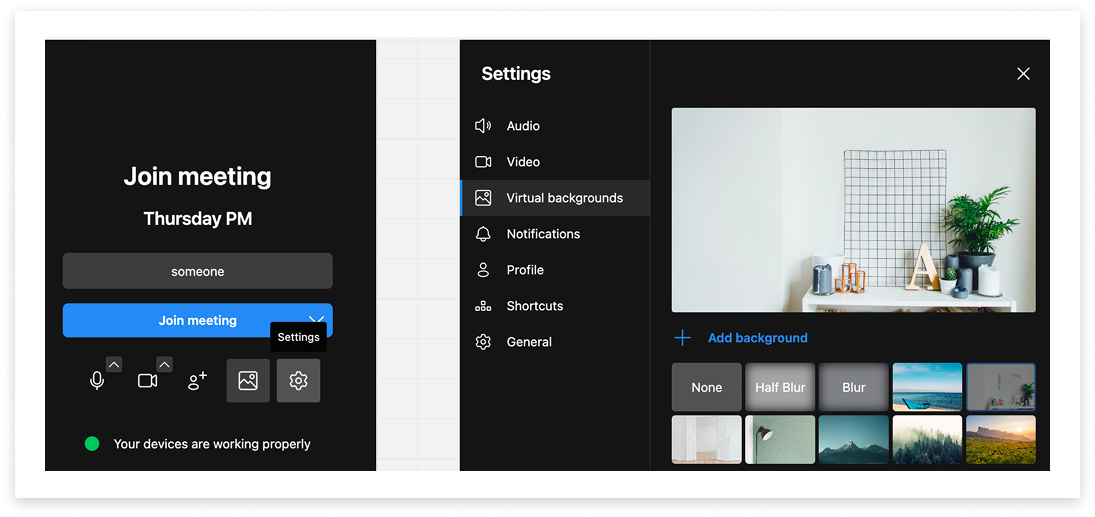This screenshot has height=517, width=1095.
Task: Close the Settings dialog with X
Action: tap(1023, 73)
